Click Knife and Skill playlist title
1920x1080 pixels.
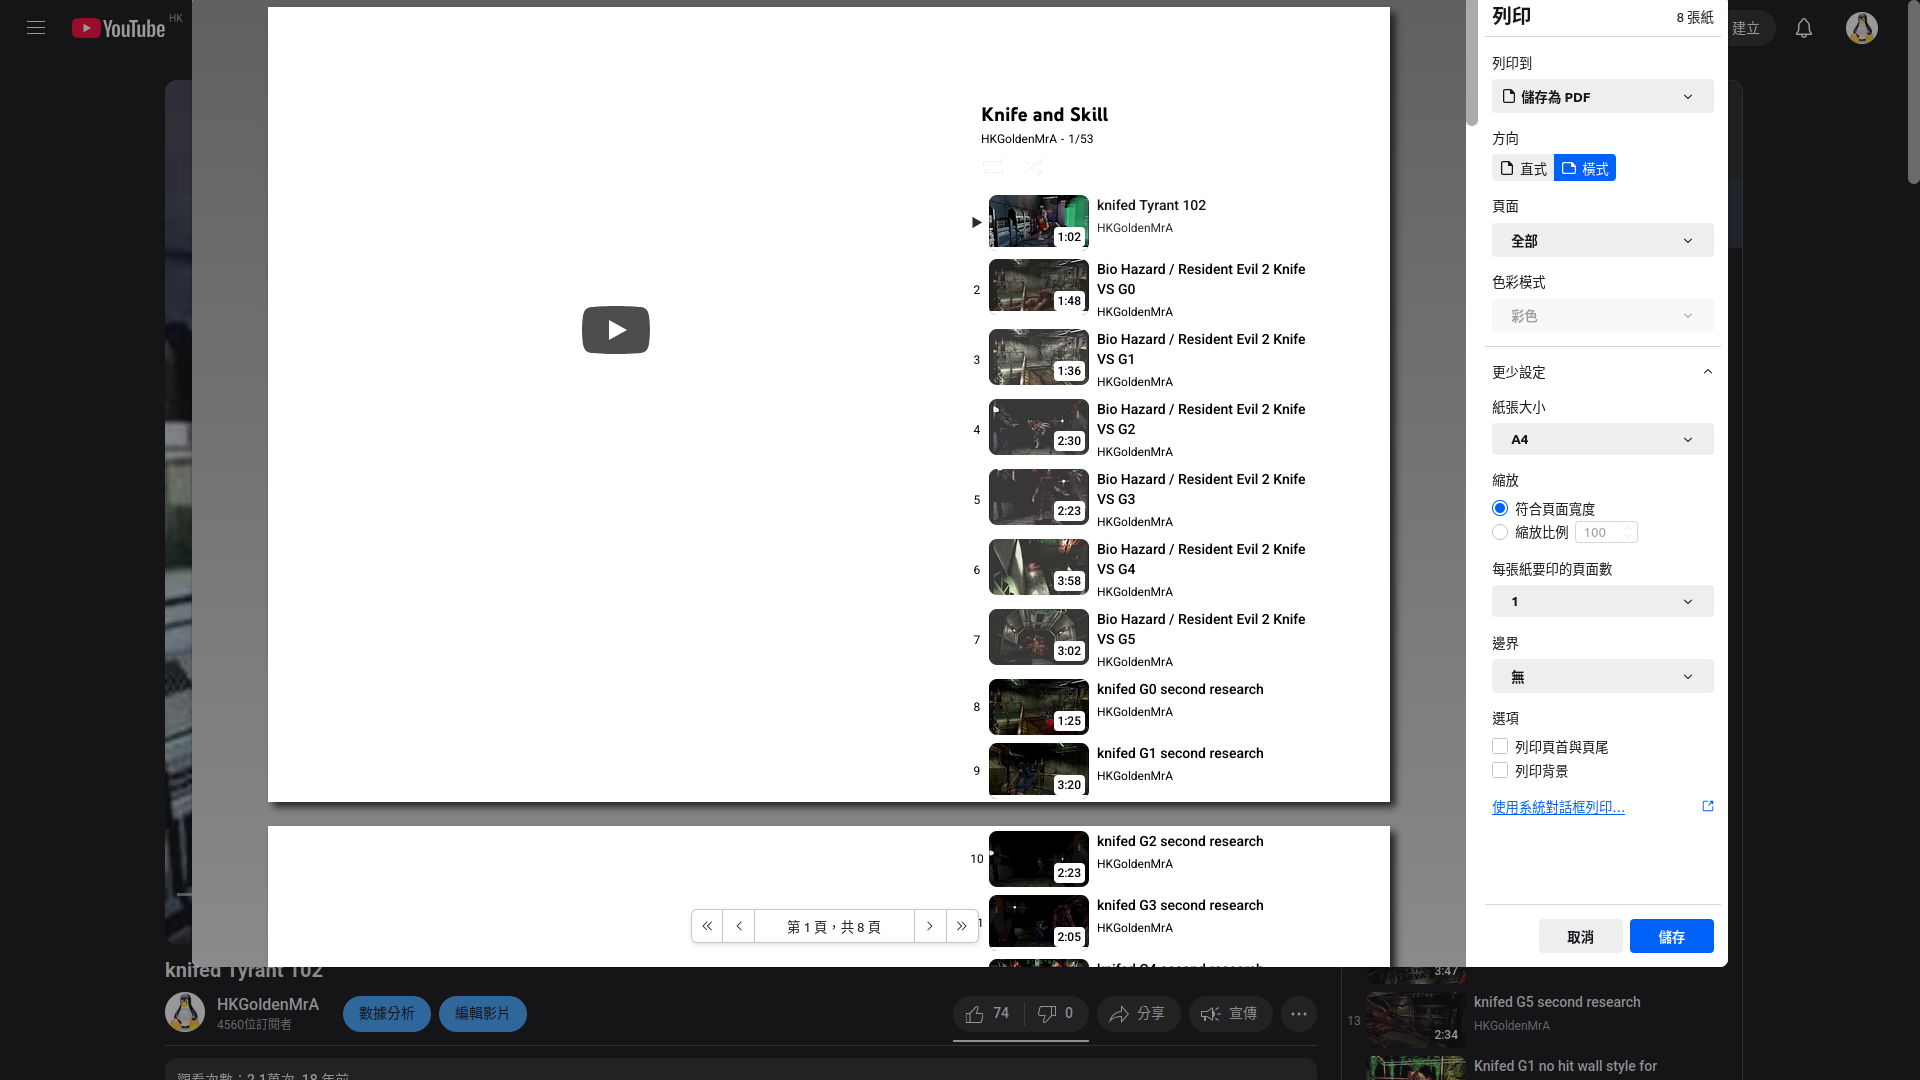[x=1044, y=115]
